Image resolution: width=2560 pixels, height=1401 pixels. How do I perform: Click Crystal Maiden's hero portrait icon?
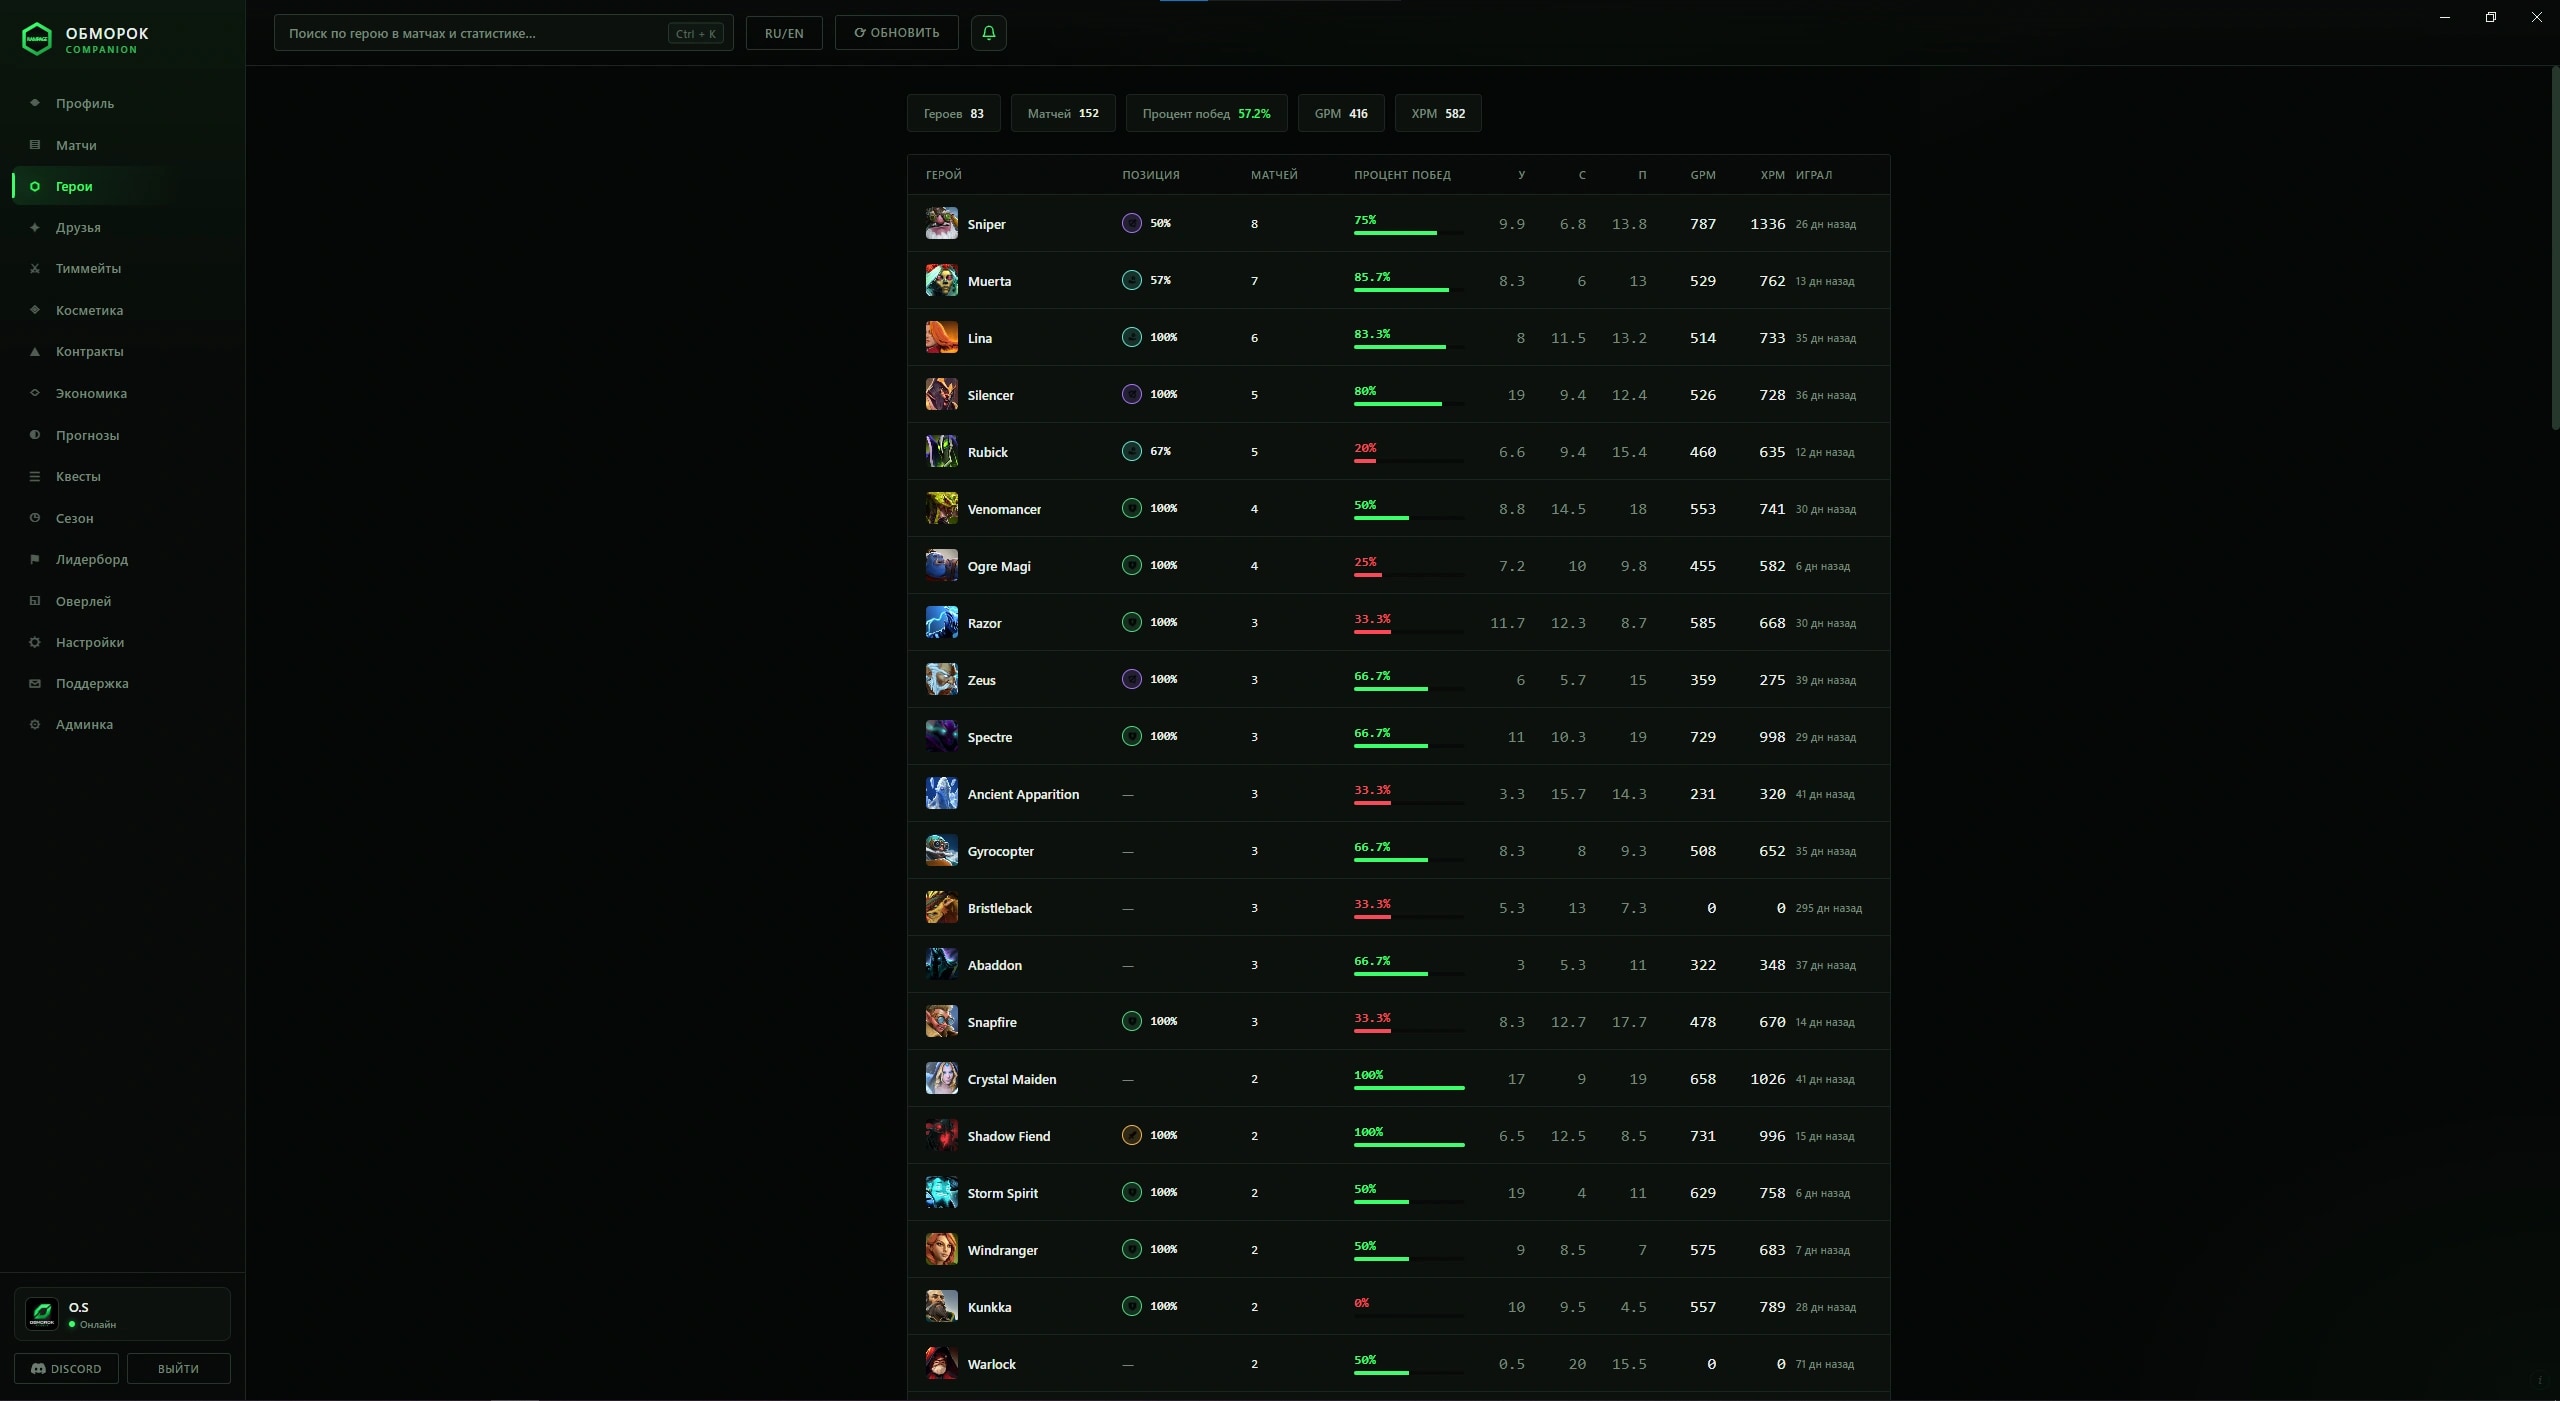[x=941, y=1078]
